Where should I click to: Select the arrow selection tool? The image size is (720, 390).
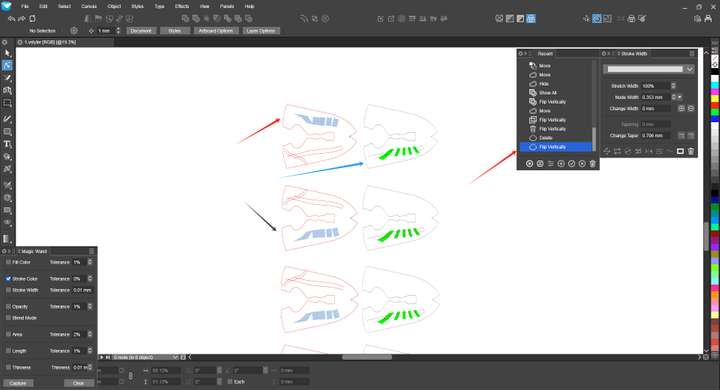point(7,53)
